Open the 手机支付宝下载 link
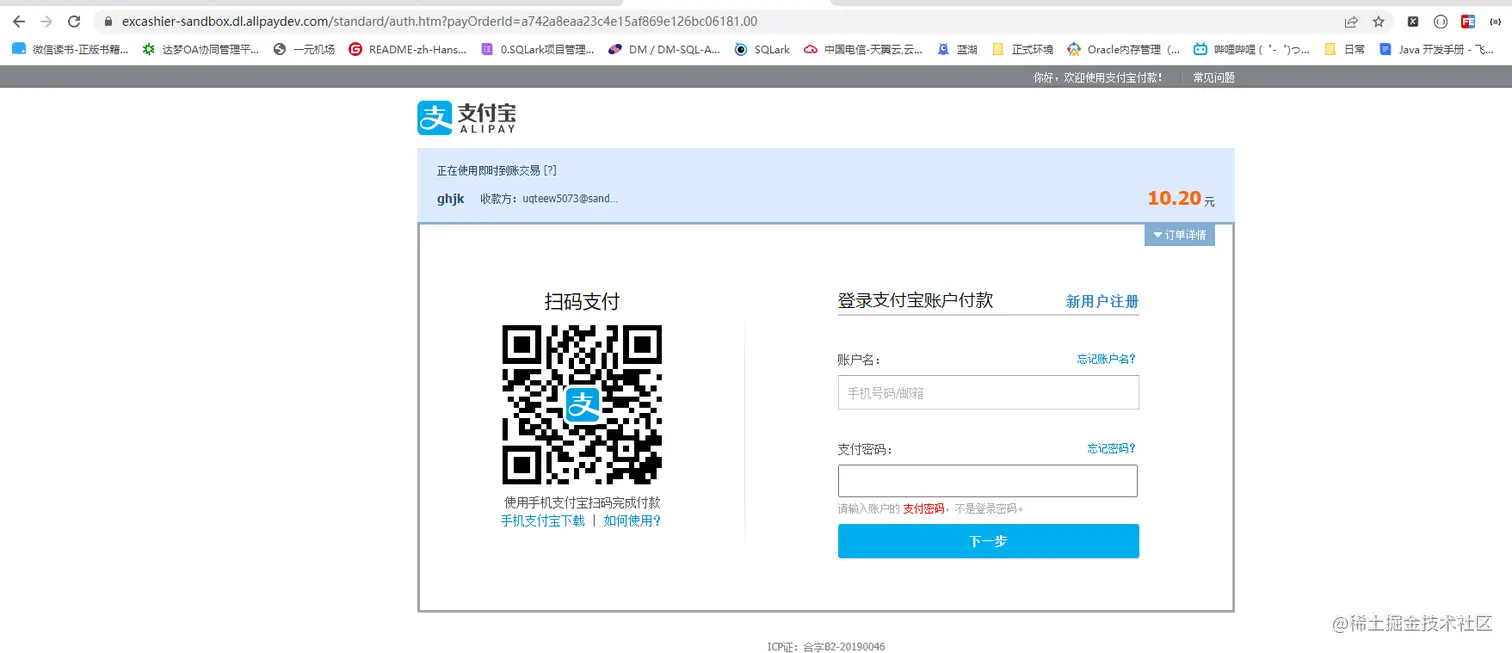 tap(543, 521)
